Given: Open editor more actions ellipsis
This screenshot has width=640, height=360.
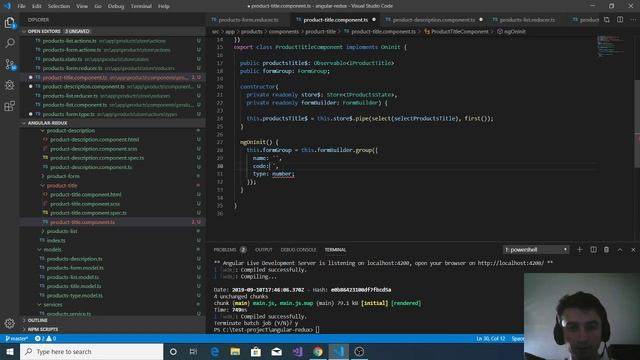Looking at the screenshot, I should pos(633,20).
